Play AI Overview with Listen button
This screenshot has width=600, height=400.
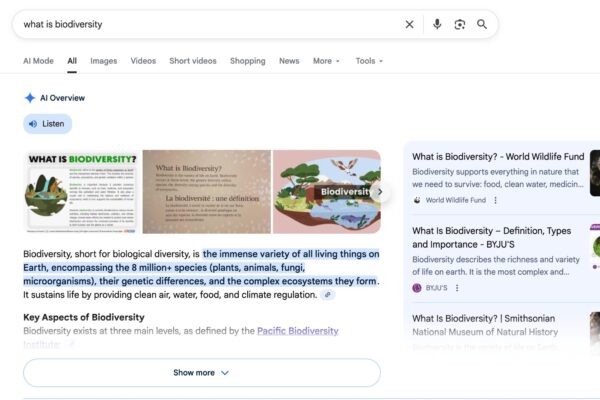tap(47, 124)
